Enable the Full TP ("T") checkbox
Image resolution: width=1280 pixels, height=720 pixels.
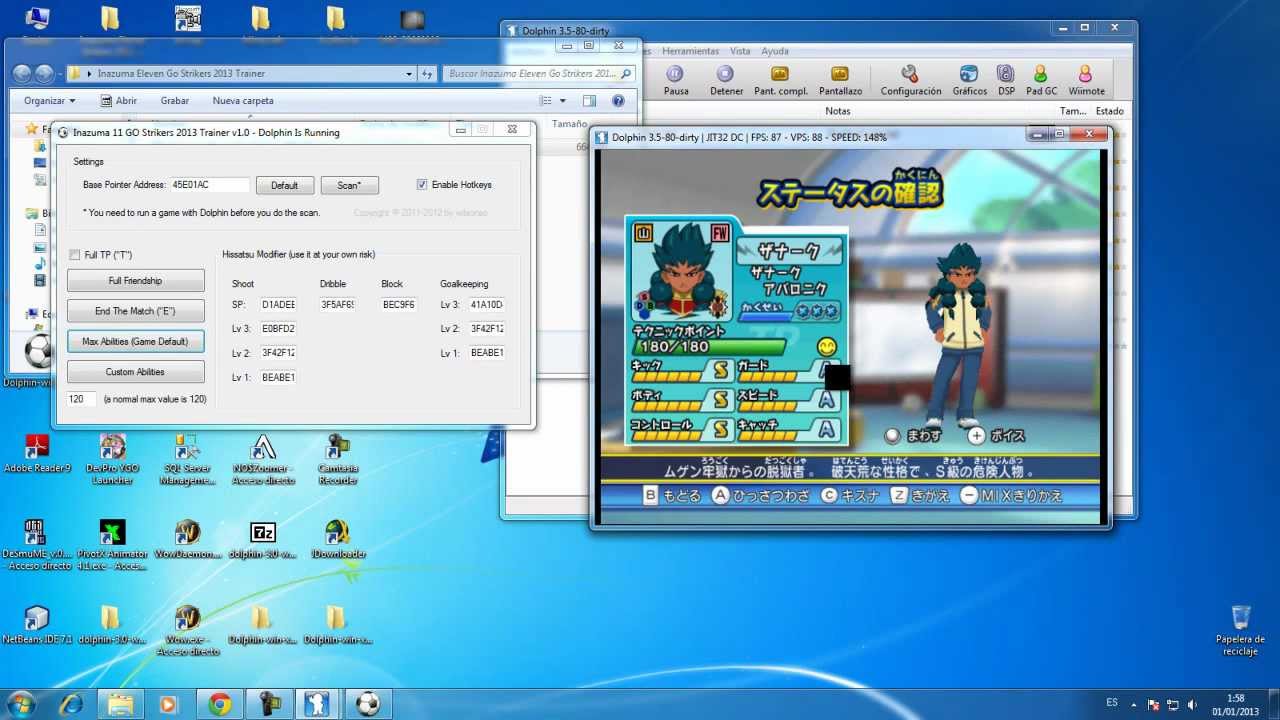point(75,255)
